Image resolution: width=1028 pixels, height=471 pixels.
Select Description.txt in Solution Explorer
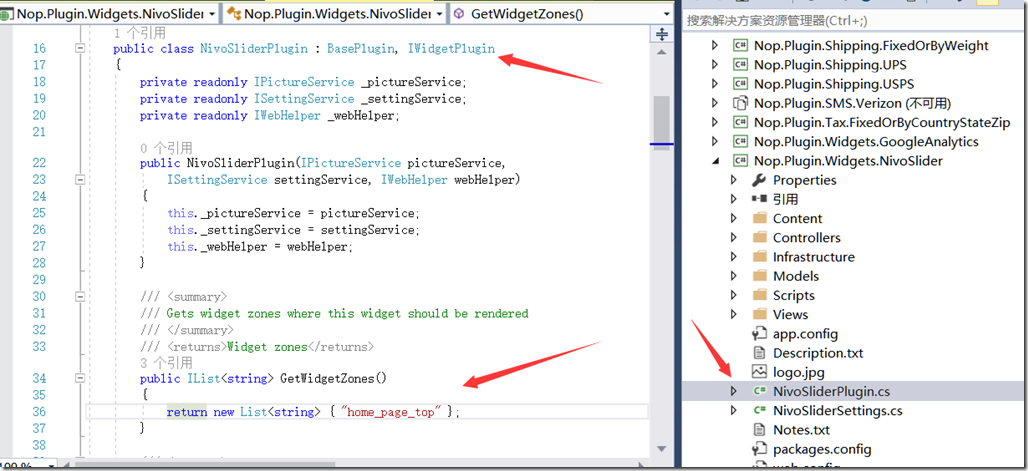click(x=818, y=353)
